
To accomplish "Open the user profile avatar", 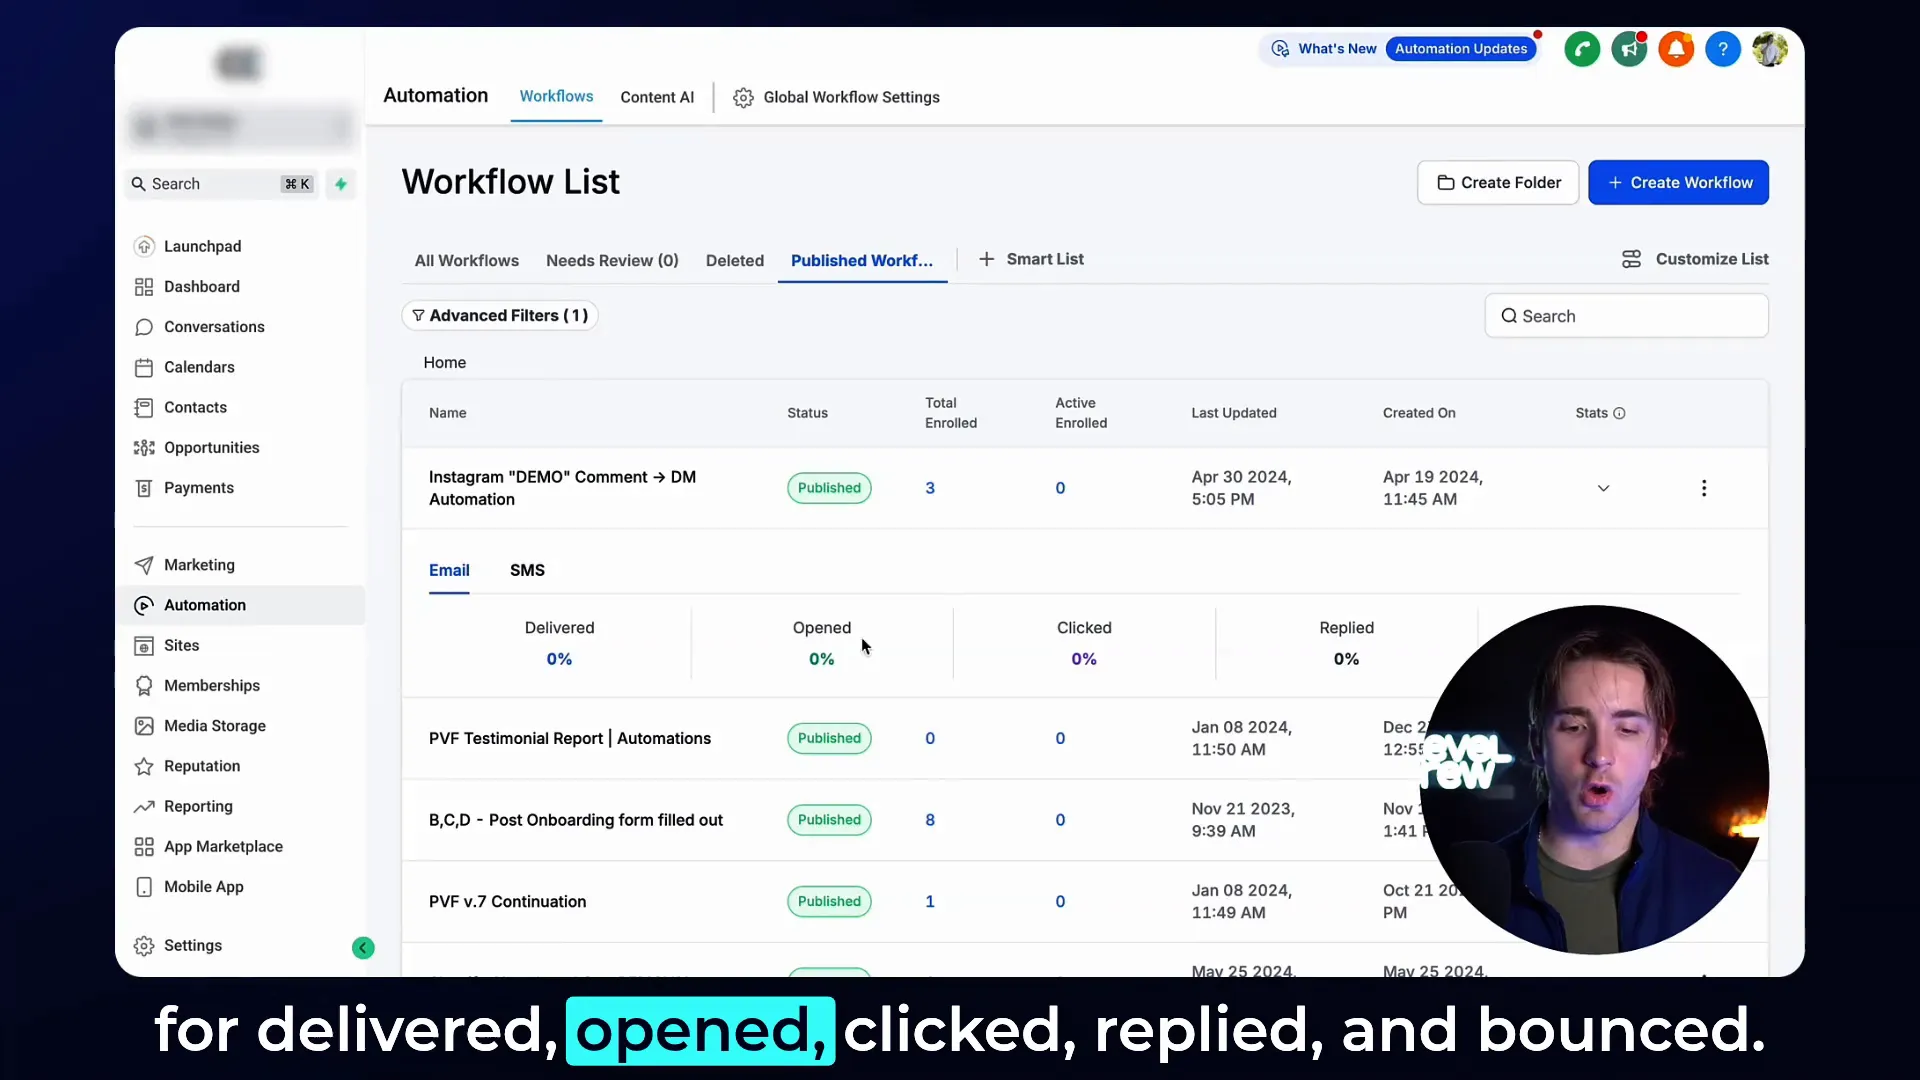I will click(x=1770, y=49).
